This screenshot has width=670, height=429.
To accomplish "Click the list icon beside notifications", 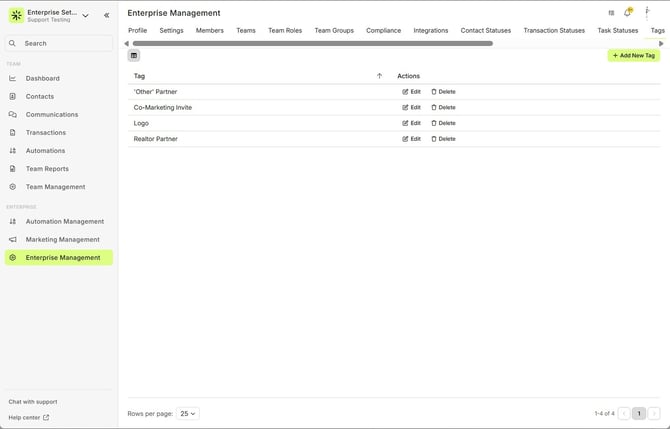I will click(x=611, y=13).
